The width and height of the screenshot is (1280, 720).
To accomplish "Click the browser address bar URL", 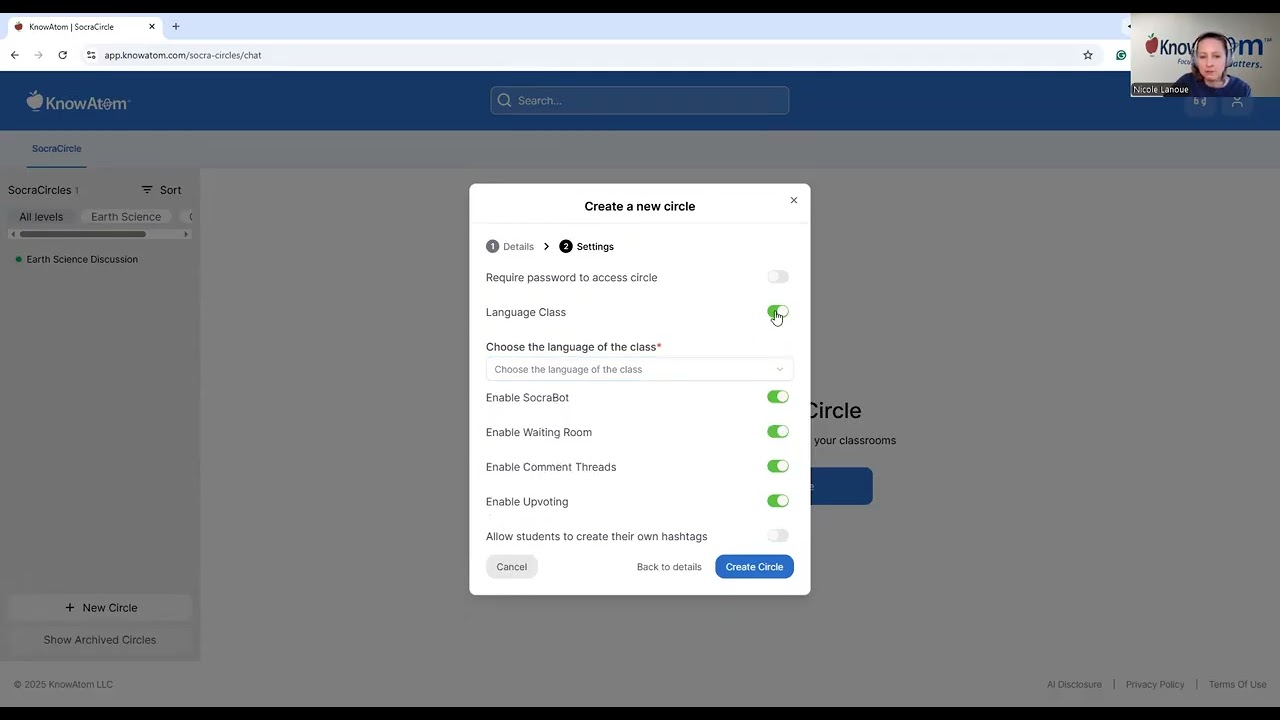I will (183, 55).
